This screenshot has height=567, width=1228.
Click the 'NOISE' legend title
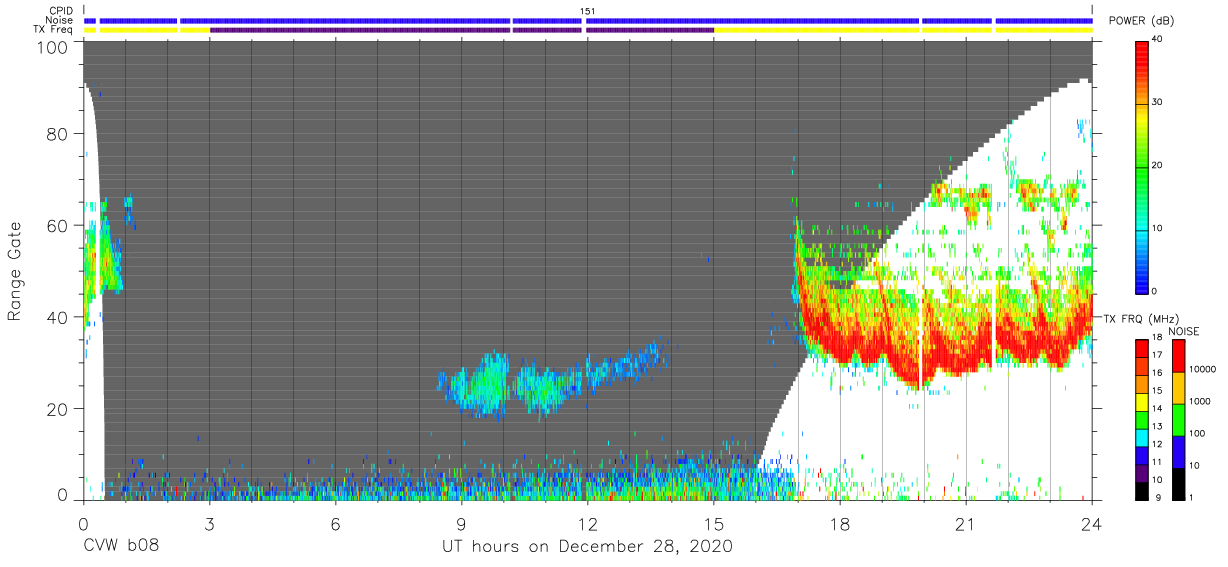[1185, 331]
